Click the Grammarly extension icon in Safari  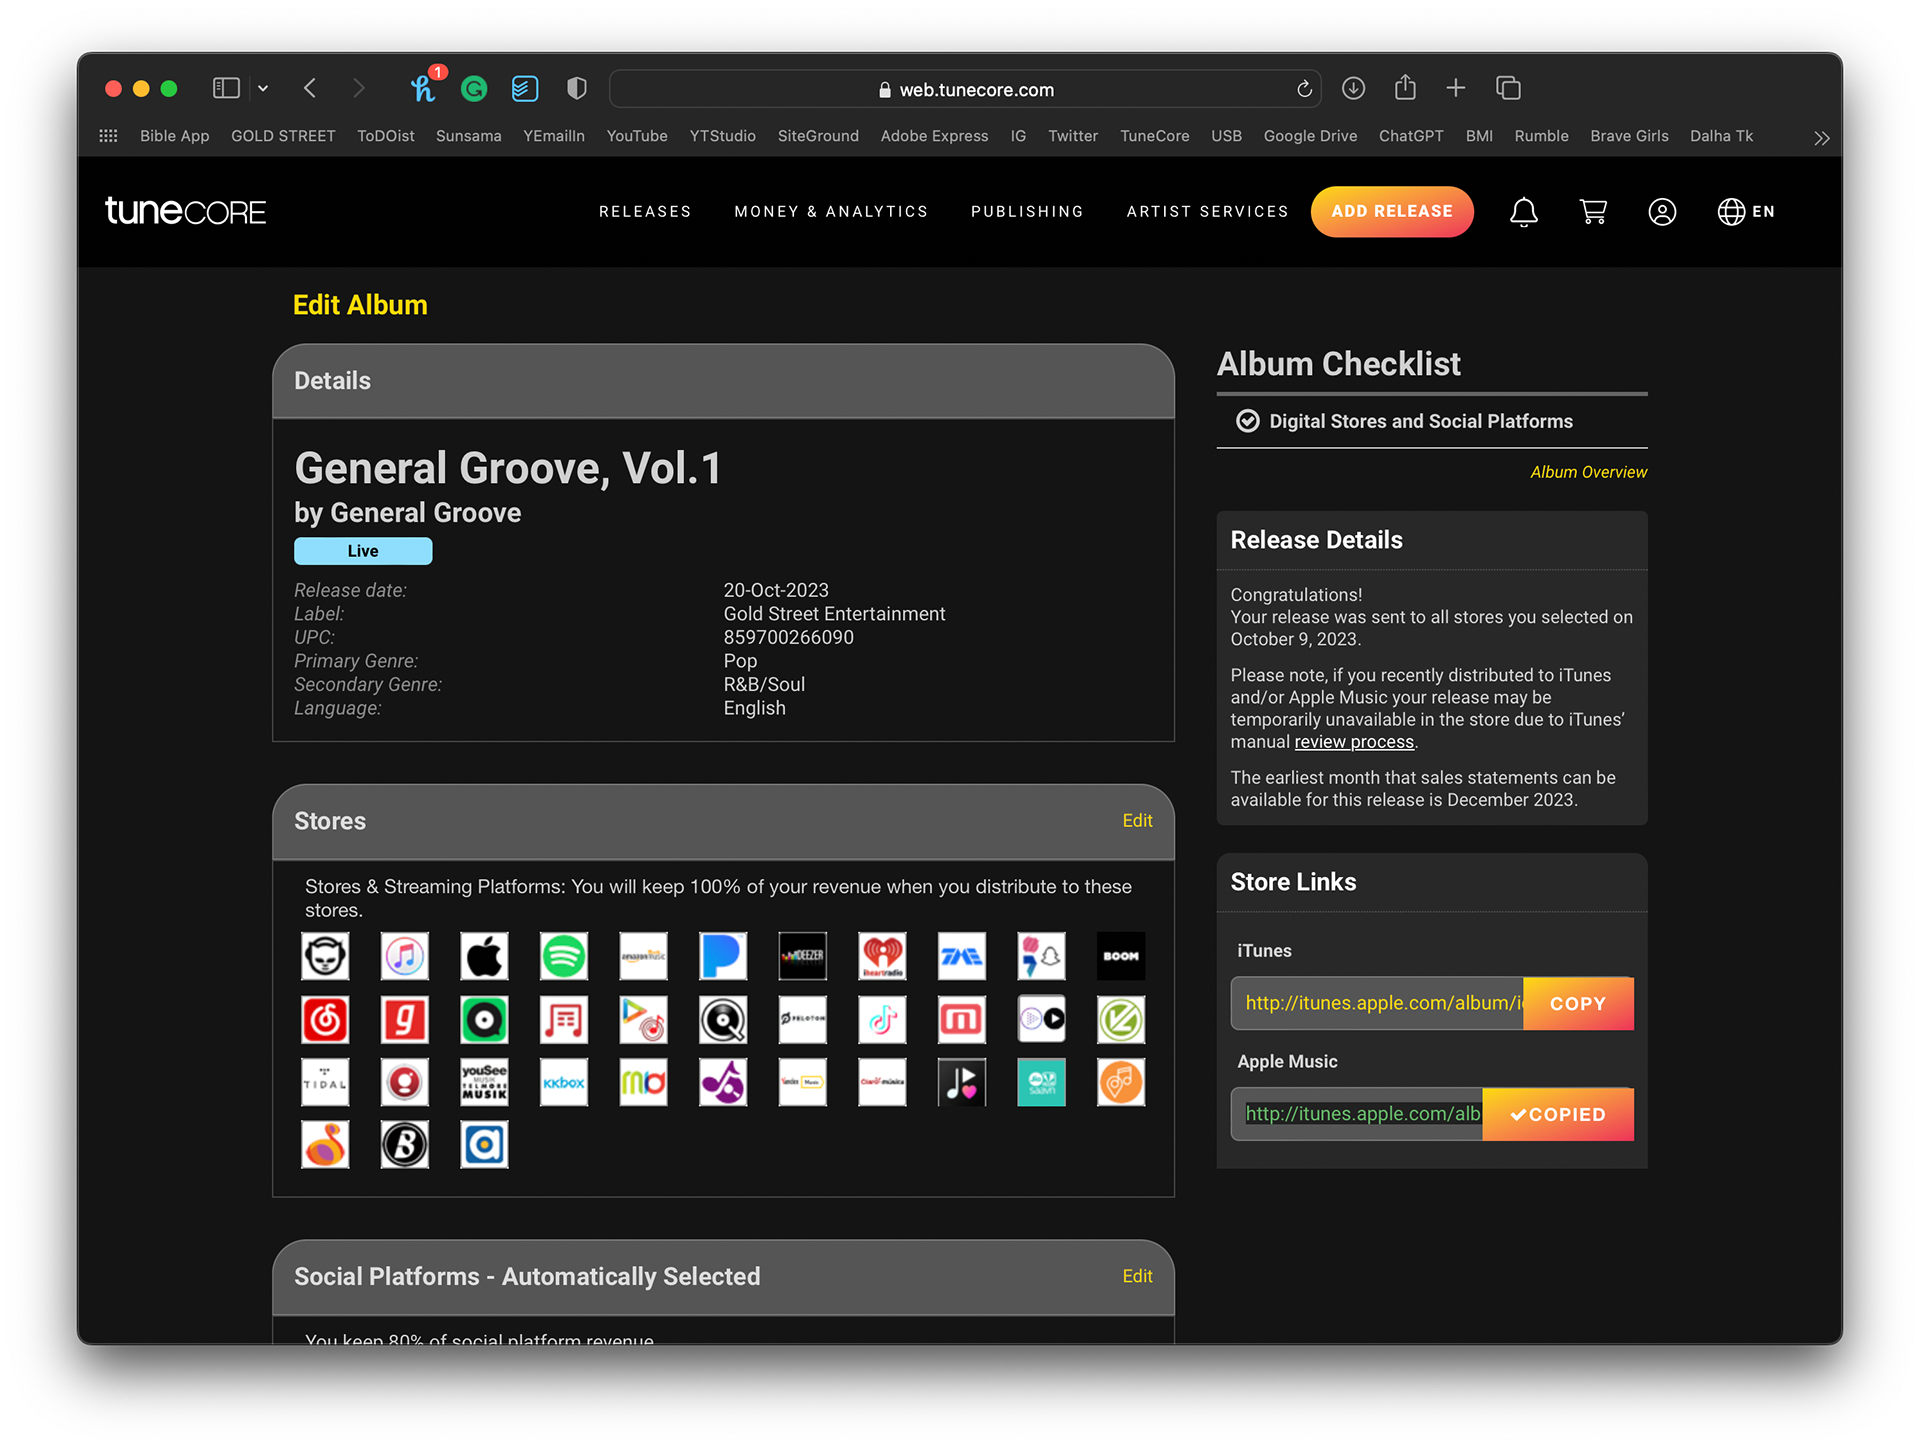pos(474,89)
